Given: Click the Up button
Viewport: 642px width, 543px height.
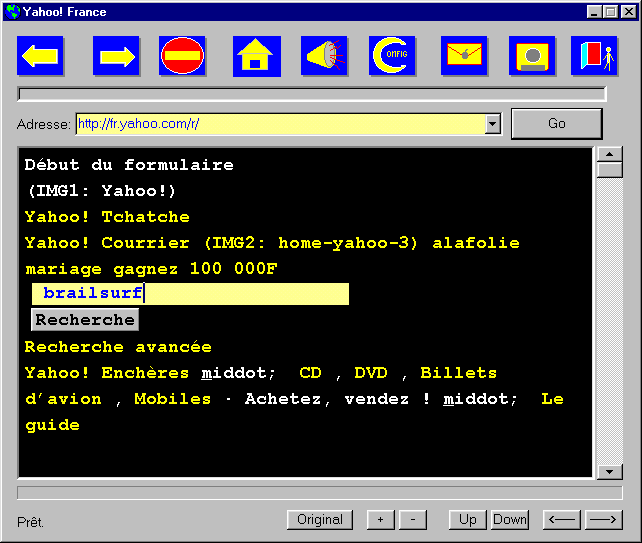Looking at the screenshot, I should pyautogui.click(x=468, y=520).
